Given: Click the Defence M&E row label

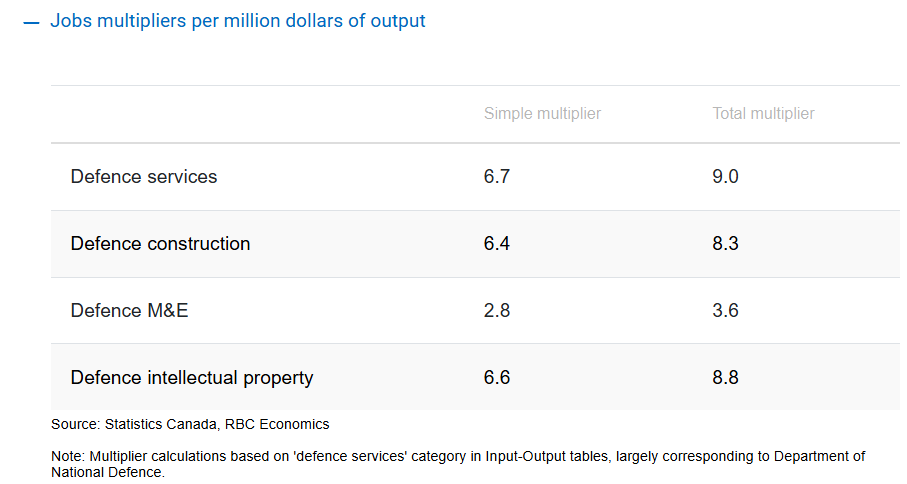Looking at the screenshot, I should (129, 311).
